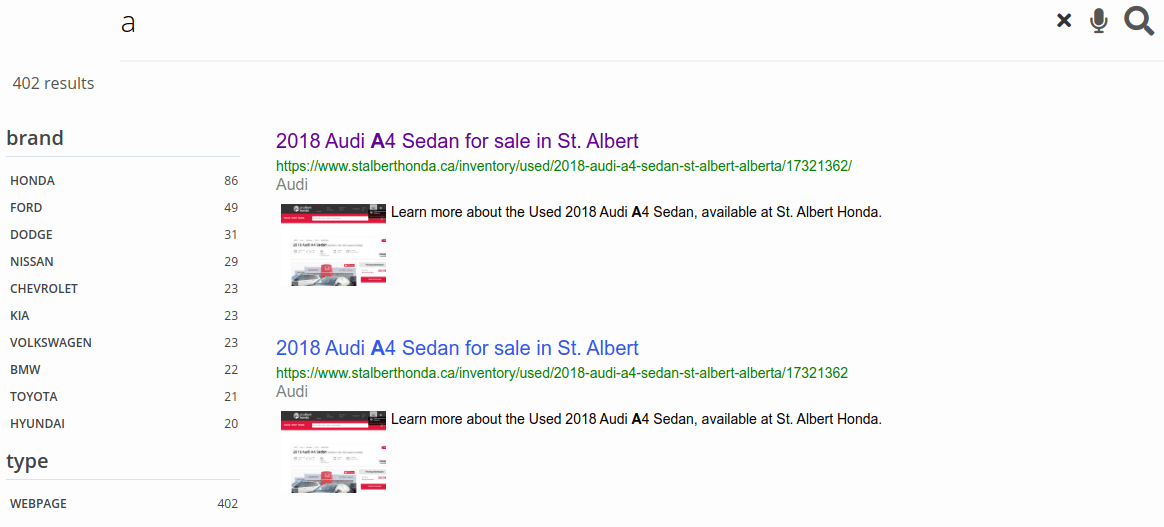Open the first result's green URL
This screenshot has width=1164, height=527.
pos(564,166)
